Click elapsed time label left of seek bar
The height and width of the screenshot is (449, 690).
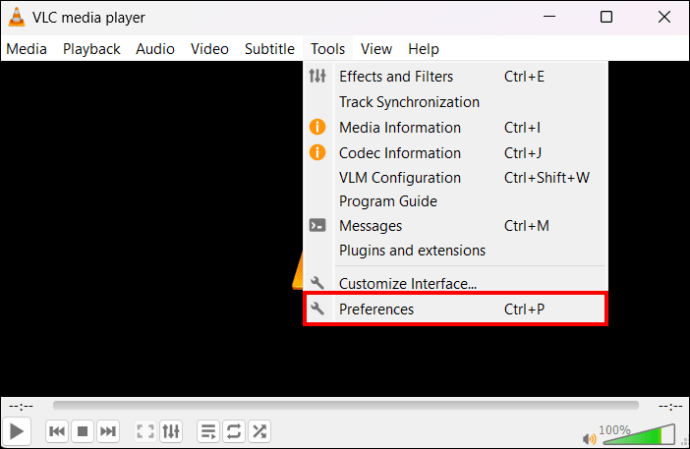(21, 406)
